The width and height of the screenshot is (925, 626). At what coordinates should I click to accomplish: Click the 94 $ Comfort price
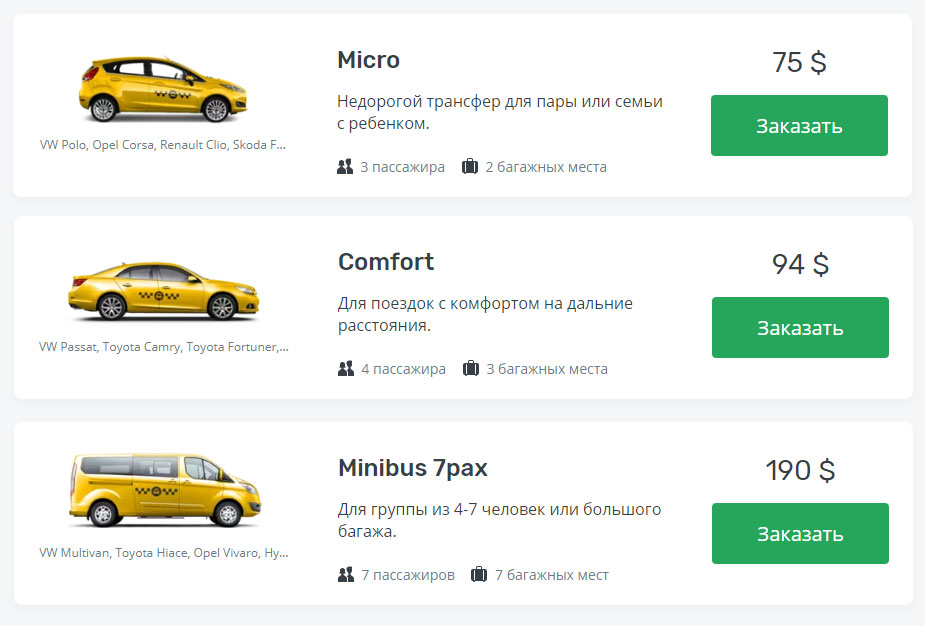tap(800, 265)
